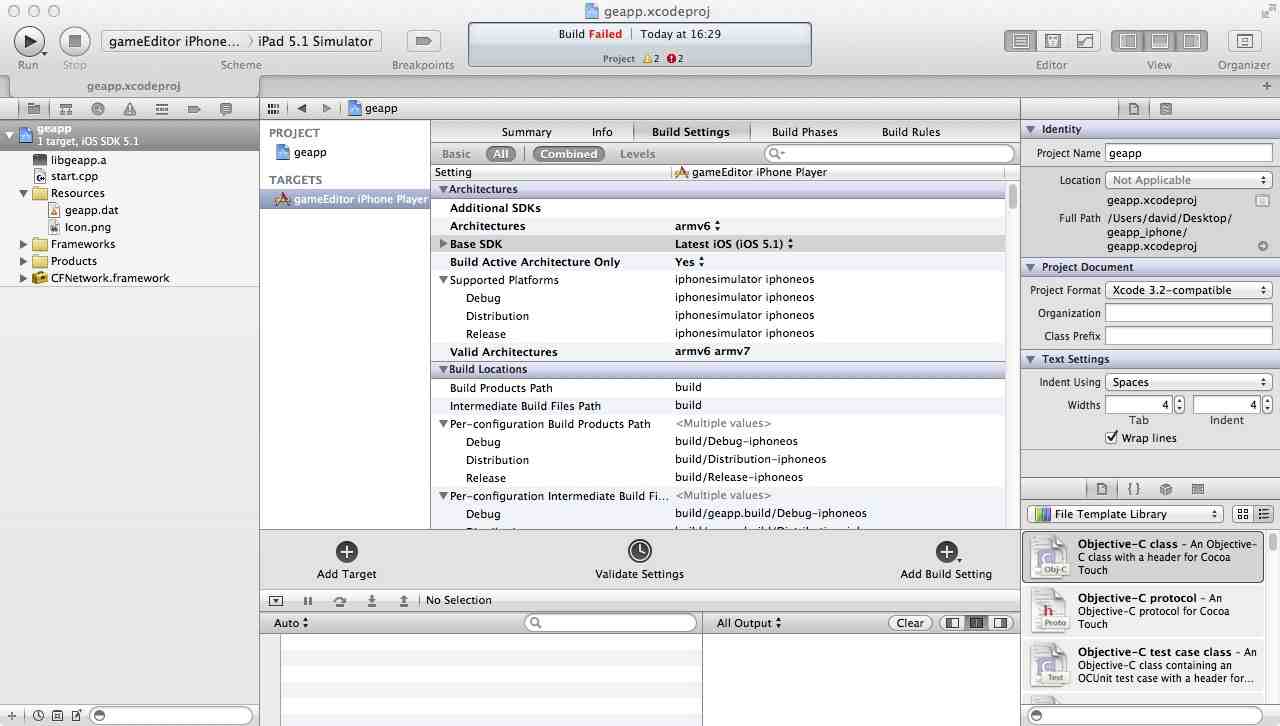The height and width of the screenshot is (726, 1280).
Task: Open the Indent Using dropdown
Action: click(1189, 382)
